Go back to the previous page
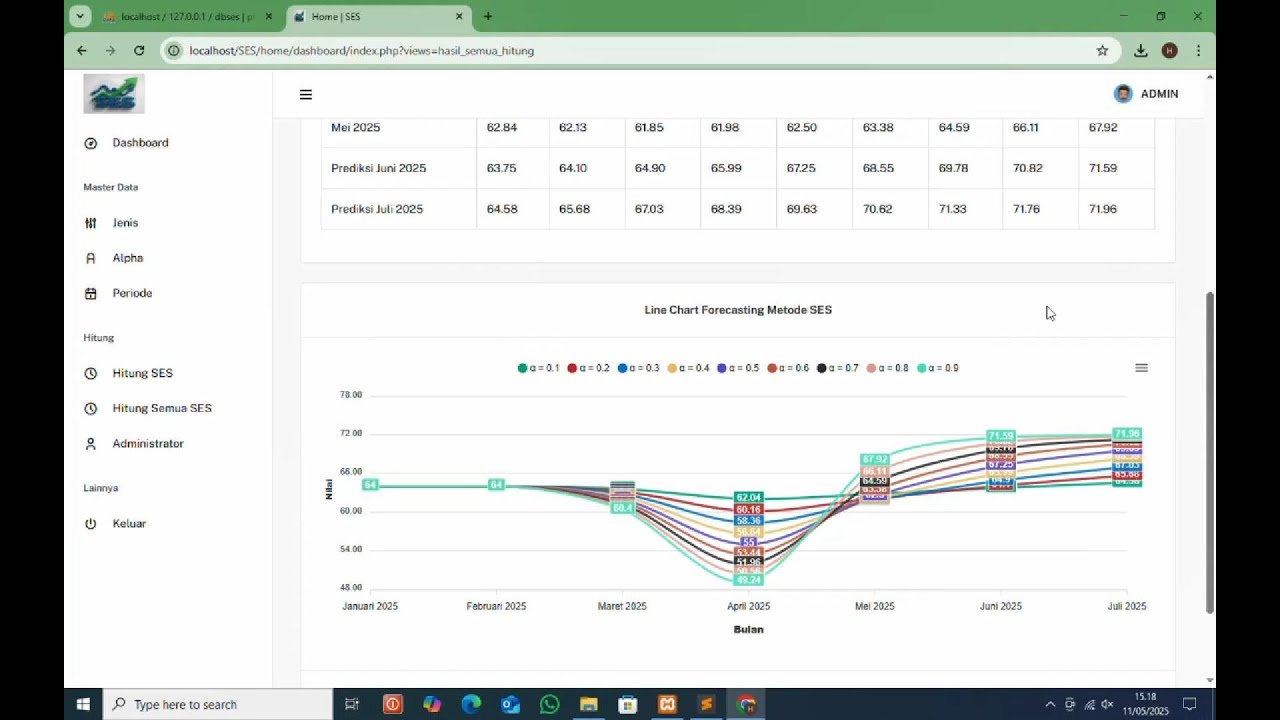 (x=82, y=50)
